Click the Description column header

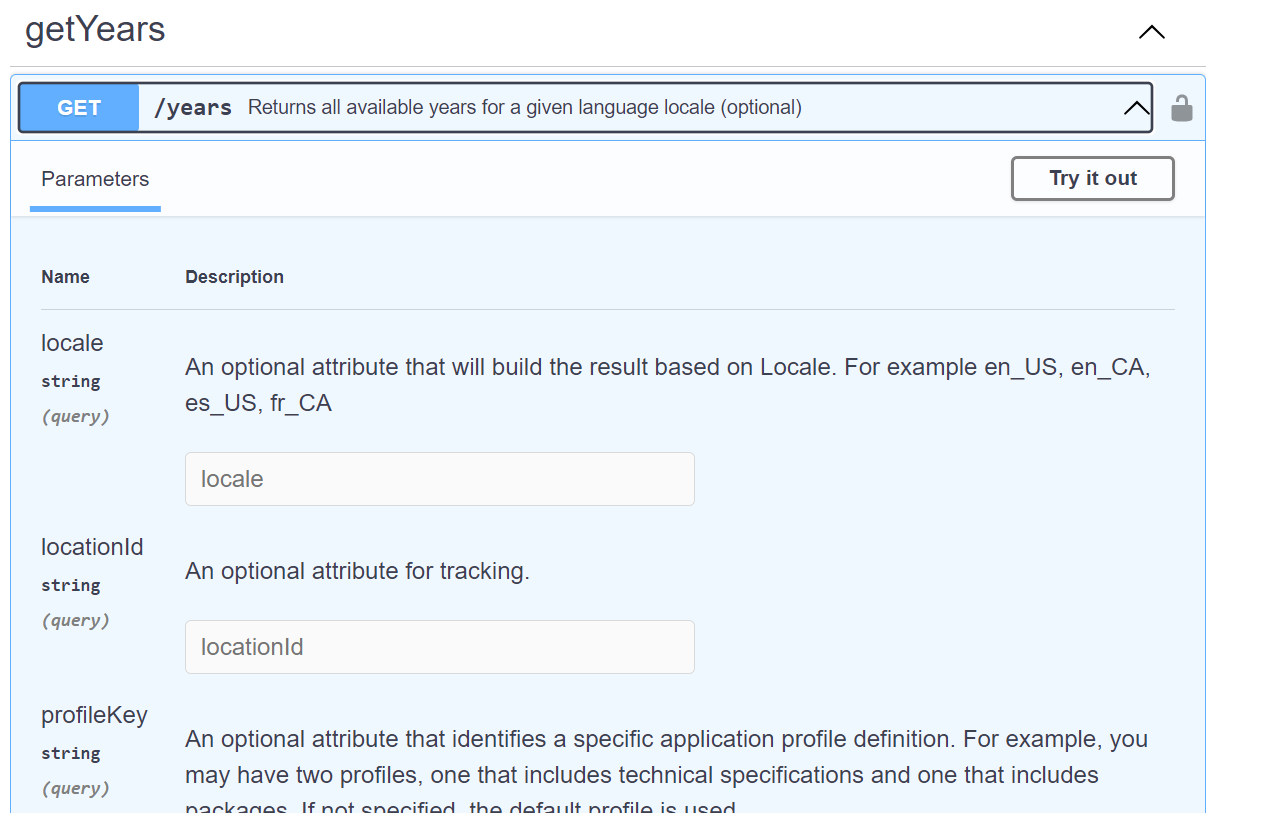234,277
